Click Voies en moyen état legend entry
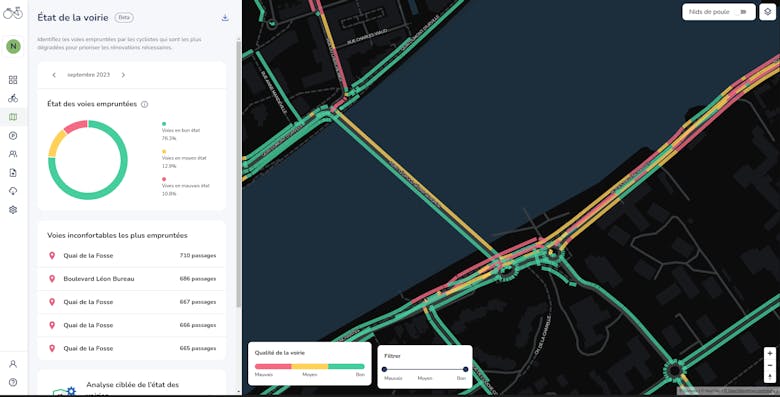This screenshot has width=780, height=397. point(184,159)
